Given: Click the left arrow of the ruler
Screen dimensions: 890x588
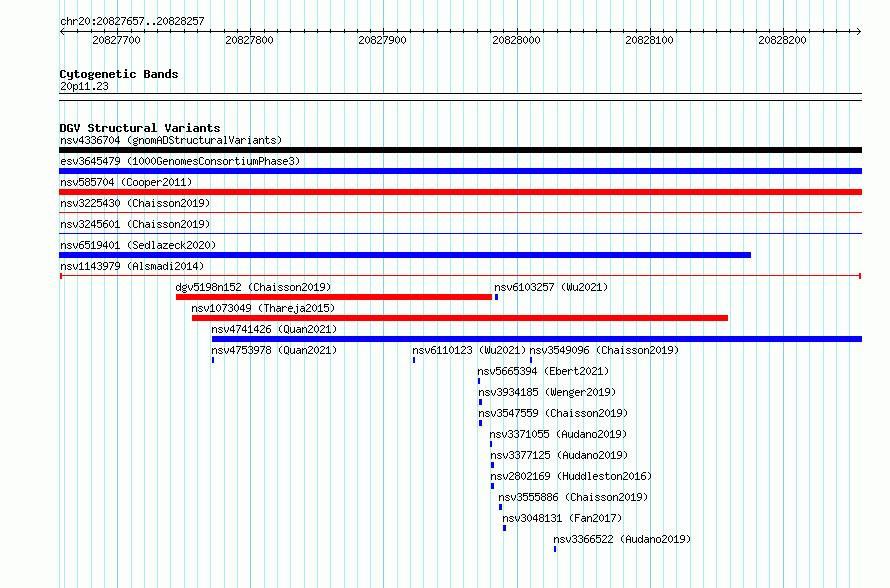Looking at the screenshot, I should pyautogui.click(x=62, y=32).
